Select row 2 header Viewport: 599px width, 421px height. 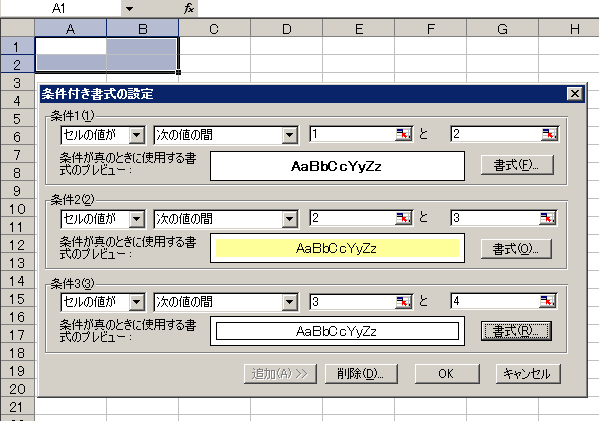coord(17,64)
